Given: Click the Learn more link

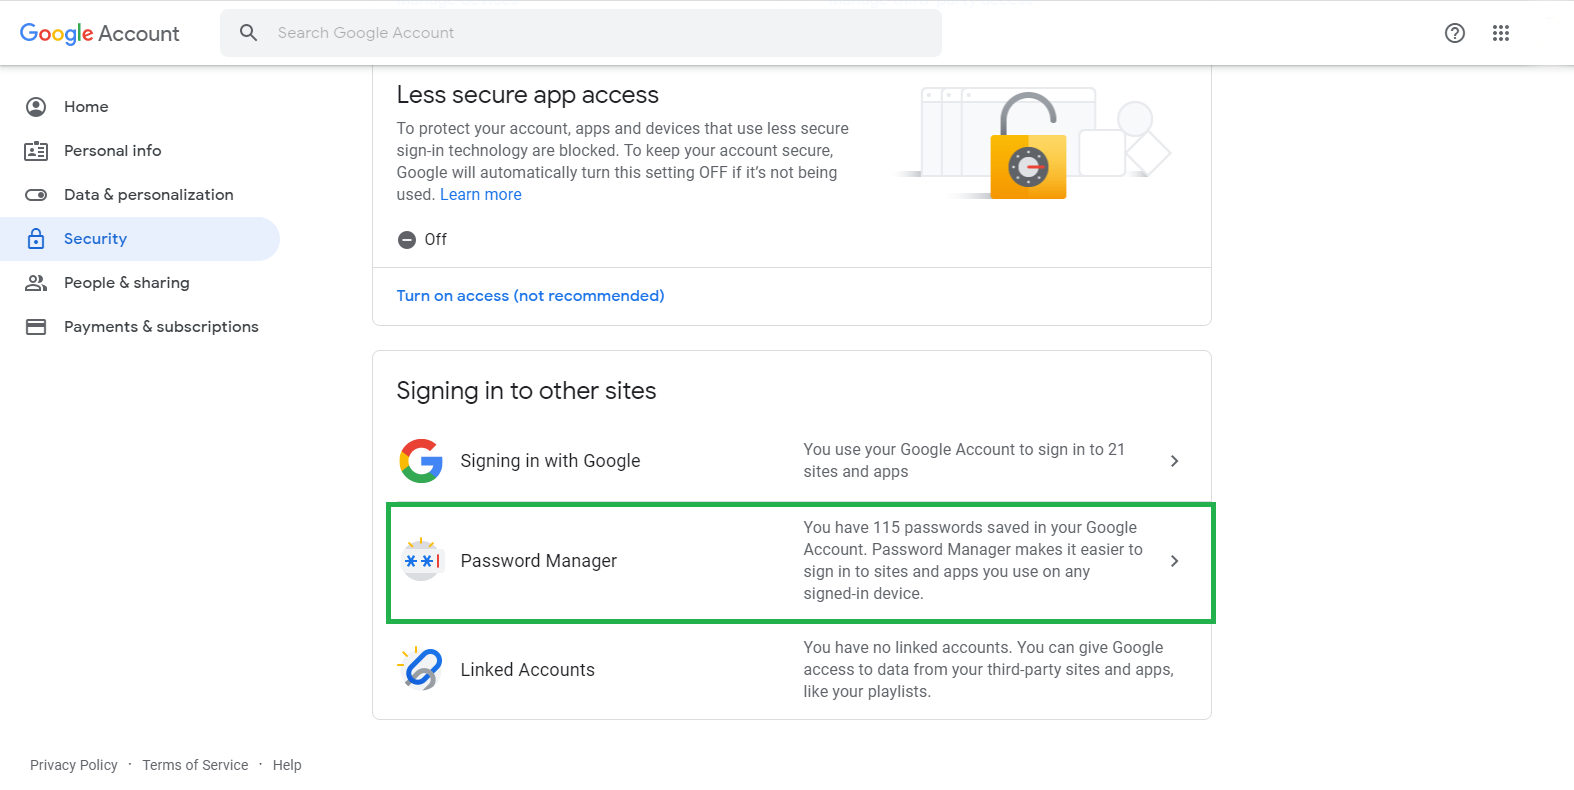Looking at the screenshot, I should [481, 195].
